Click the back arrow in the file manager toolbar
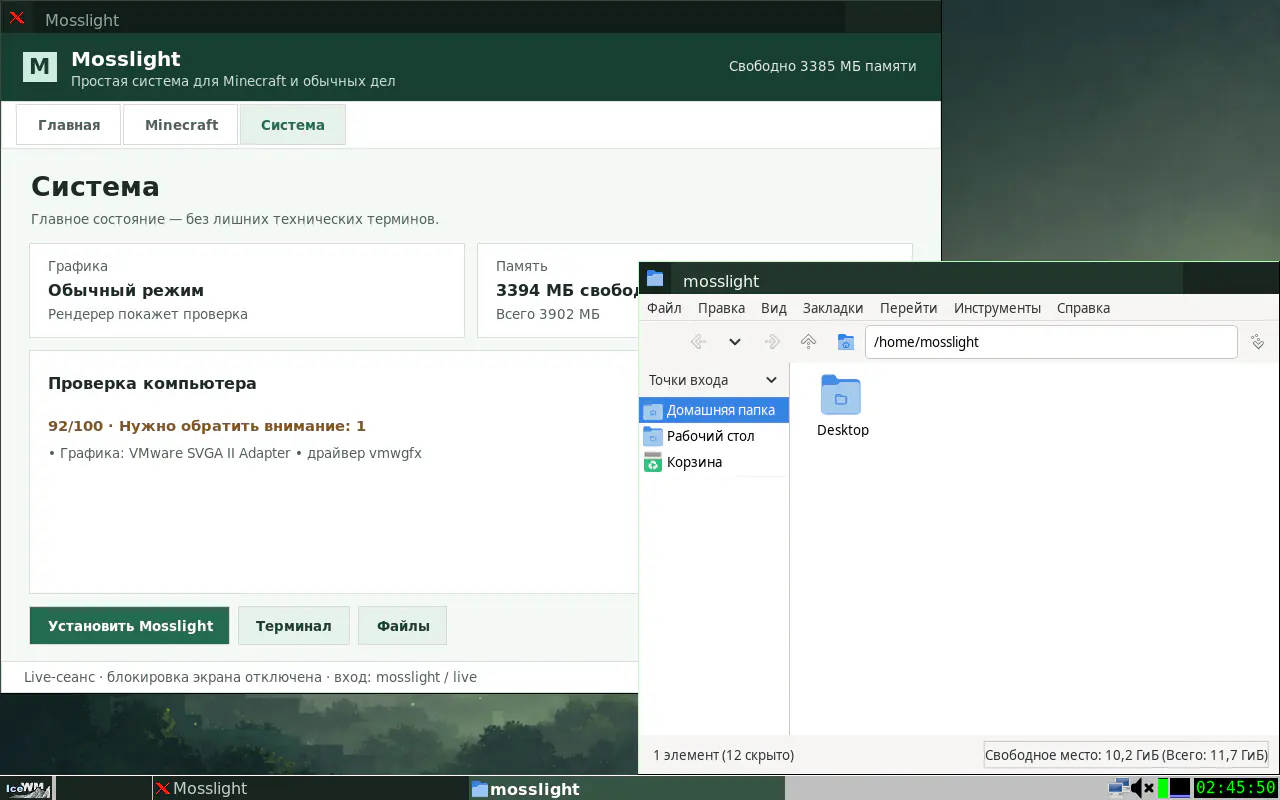 tap(698, 342)
